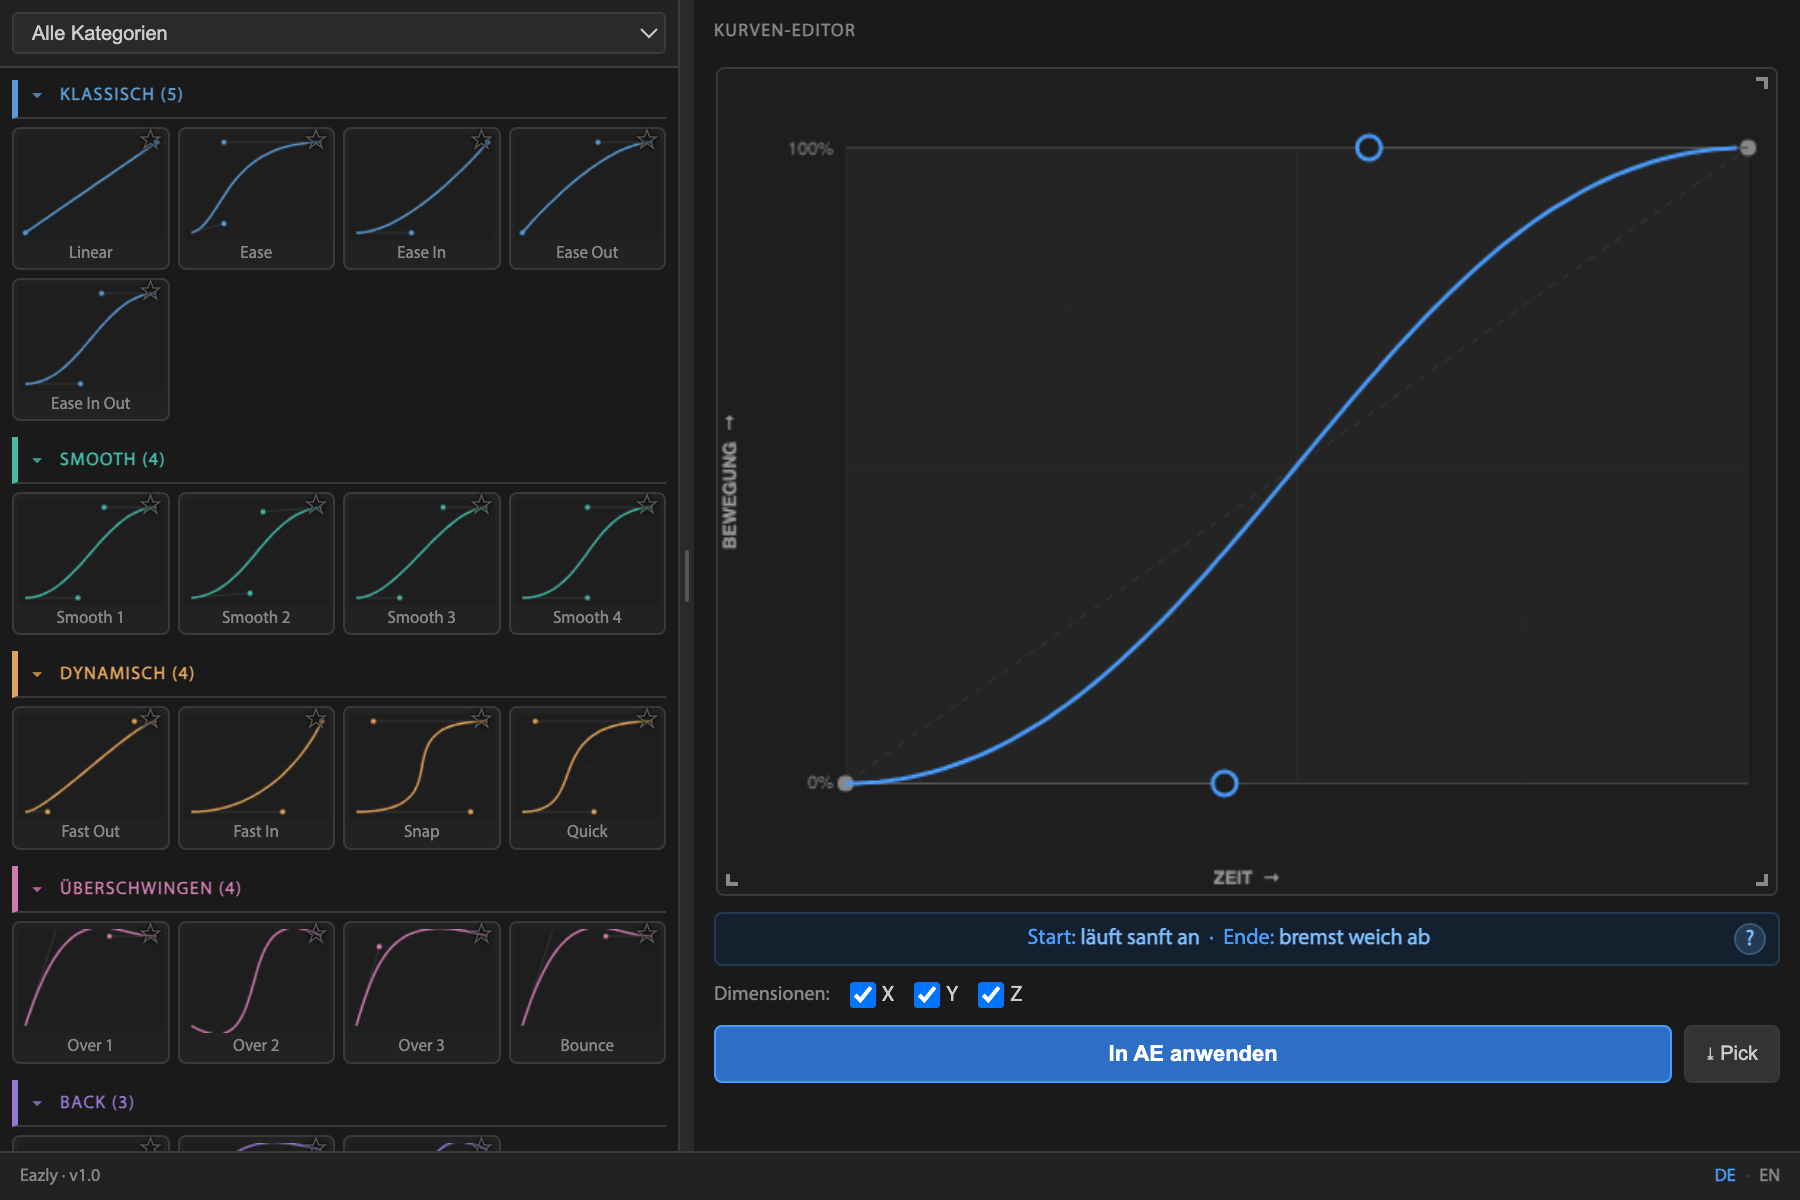Click the bottom-left graph corner handle
This screenshot has width=1800, height=1200.
[x=731, y=880]
